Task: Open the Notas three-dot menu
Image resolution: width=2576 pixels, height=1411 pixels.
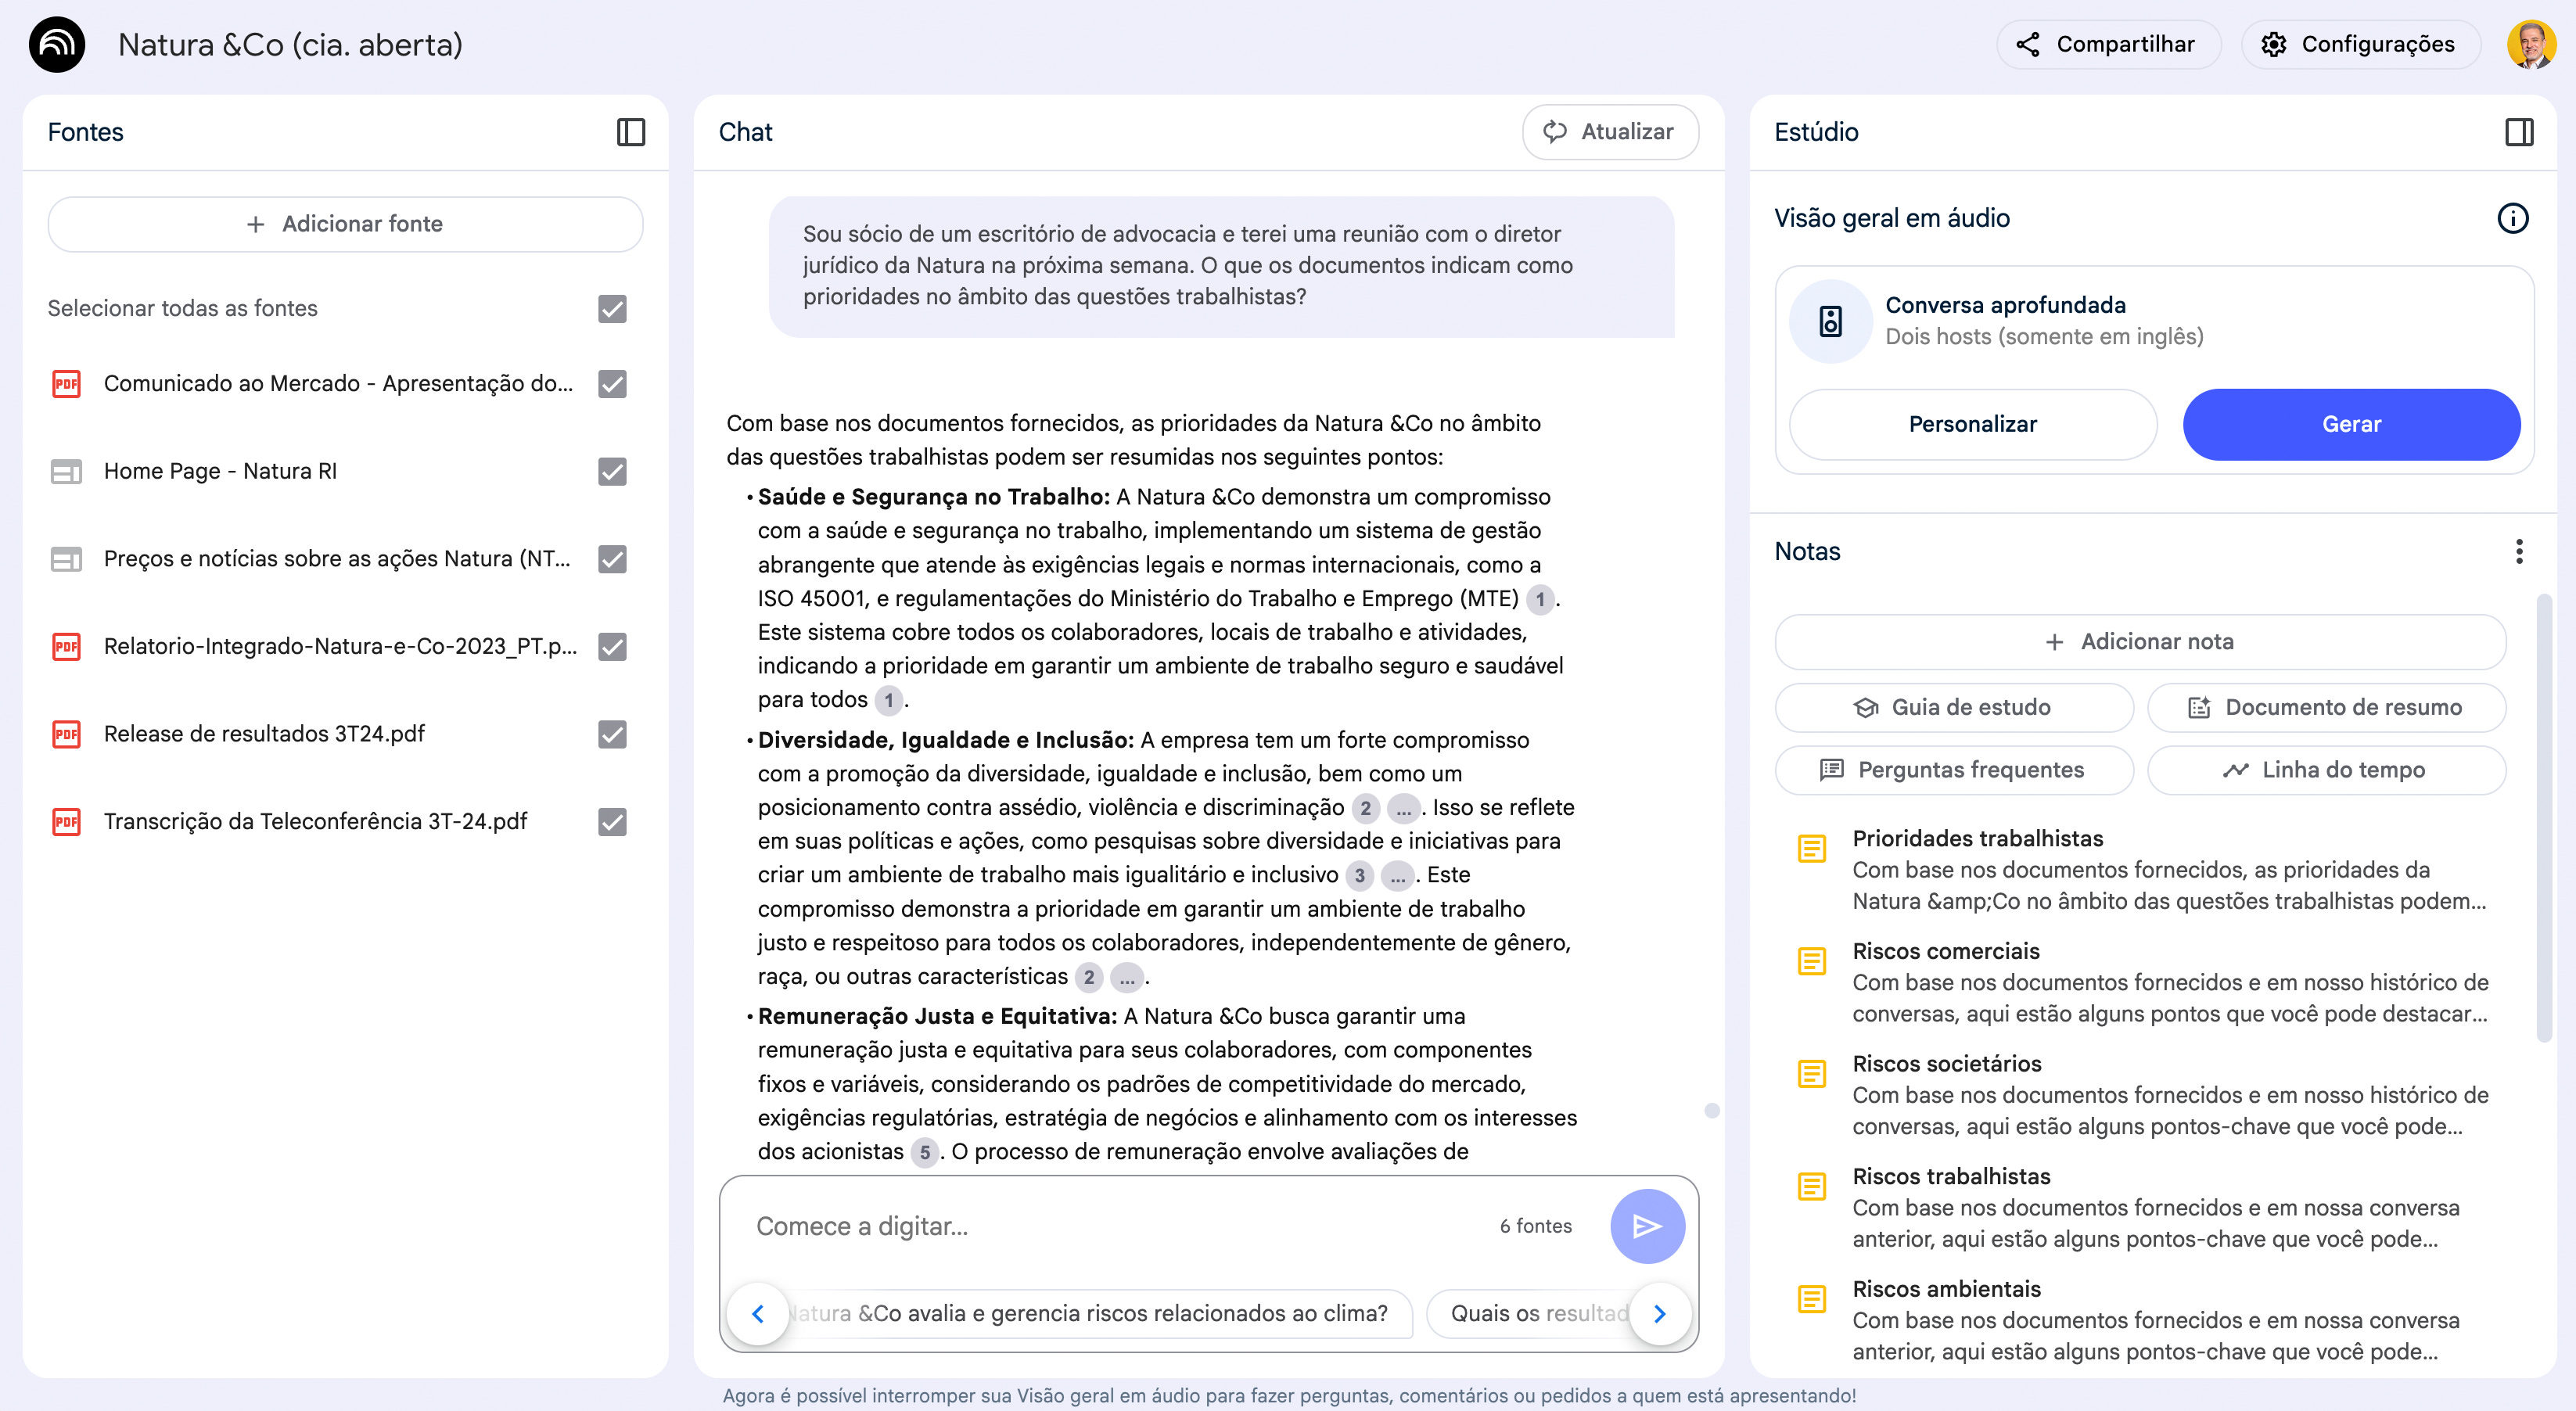Action: click(x=2518, y=552)
